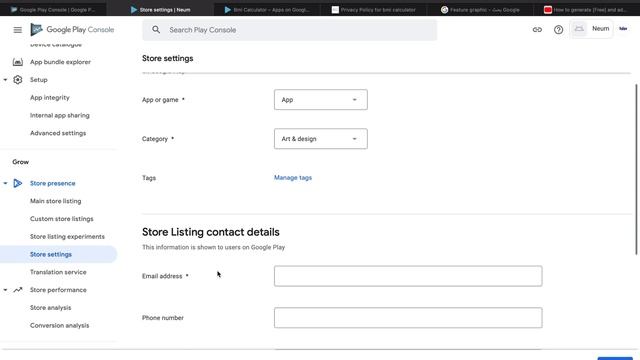This screenshot has height=360, width=640.
Task: Collapse the Setup section arrow
Action: pyautogui.click(x=5, y=80)
